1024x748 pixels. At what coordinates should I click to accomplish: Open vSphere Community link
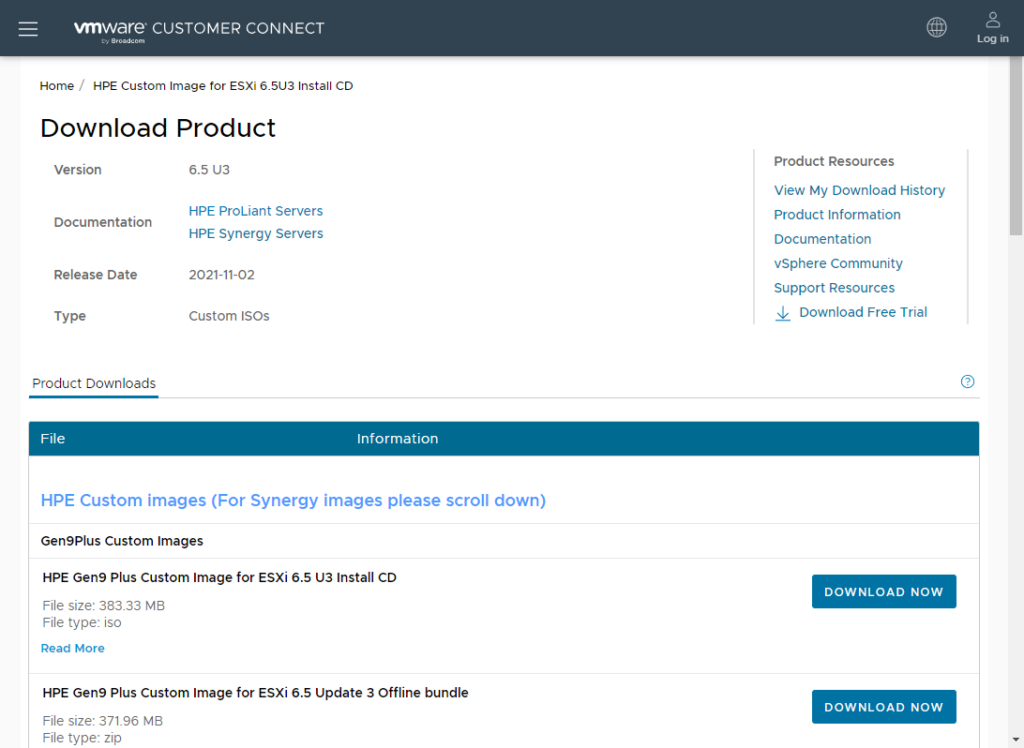tap(838, 263)
